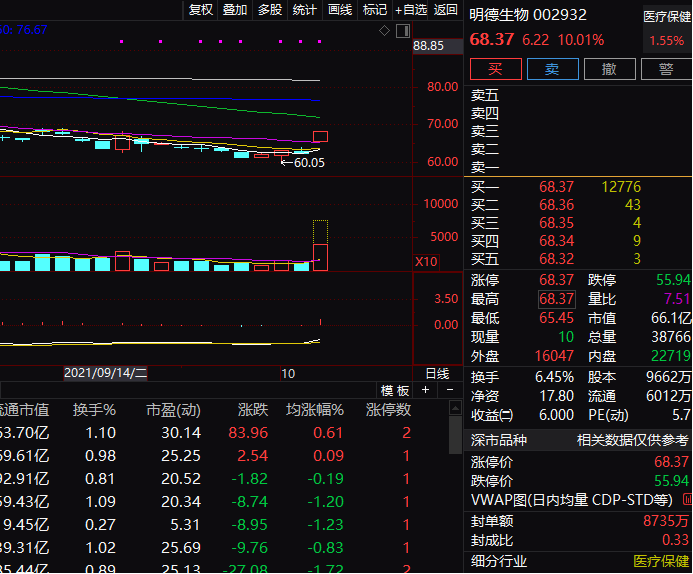The width and height of the screenshot is (693, 574).
Task: Click the 买 (buy) button
Action: coord(496,69)
